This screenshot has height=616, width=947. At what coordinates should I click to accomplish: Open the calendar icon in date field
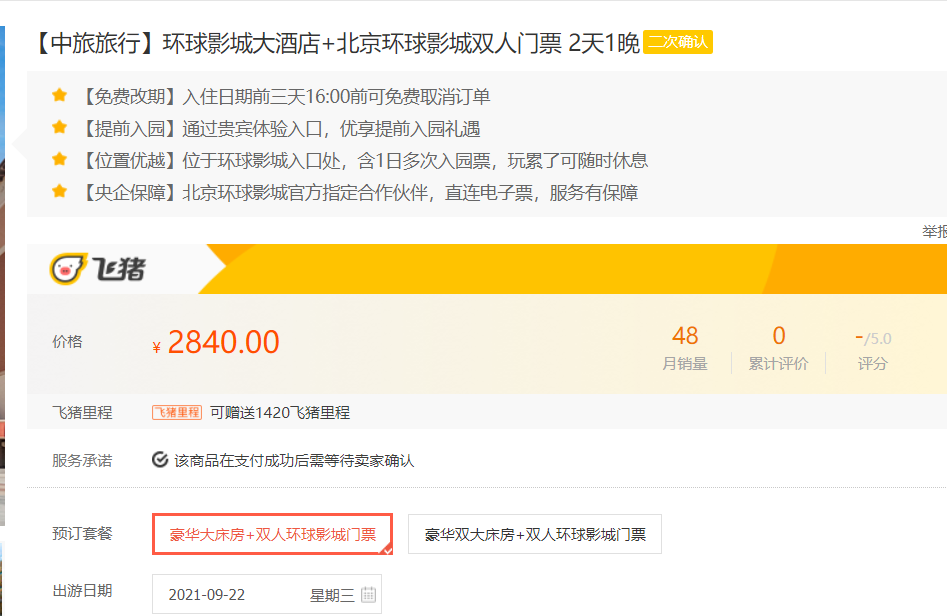pyautogui.click(x=368, y=594)
